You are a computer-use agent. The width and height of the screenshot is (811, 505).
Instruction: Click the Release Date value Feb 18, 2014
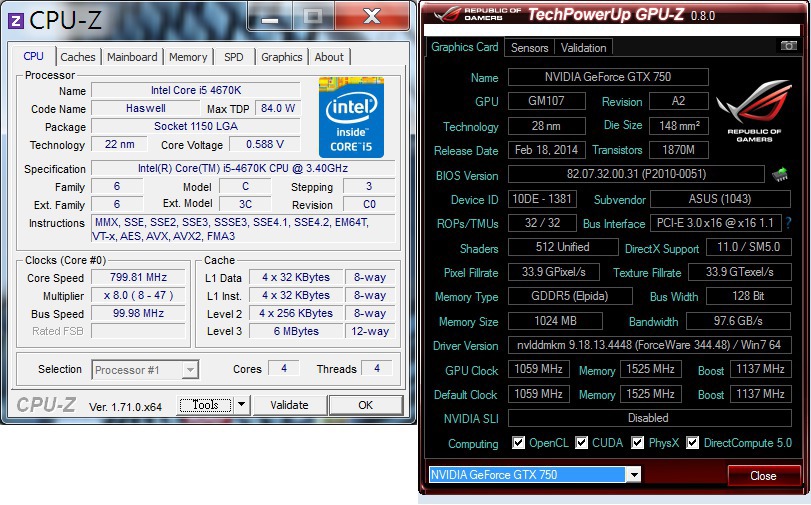point(547,150)
